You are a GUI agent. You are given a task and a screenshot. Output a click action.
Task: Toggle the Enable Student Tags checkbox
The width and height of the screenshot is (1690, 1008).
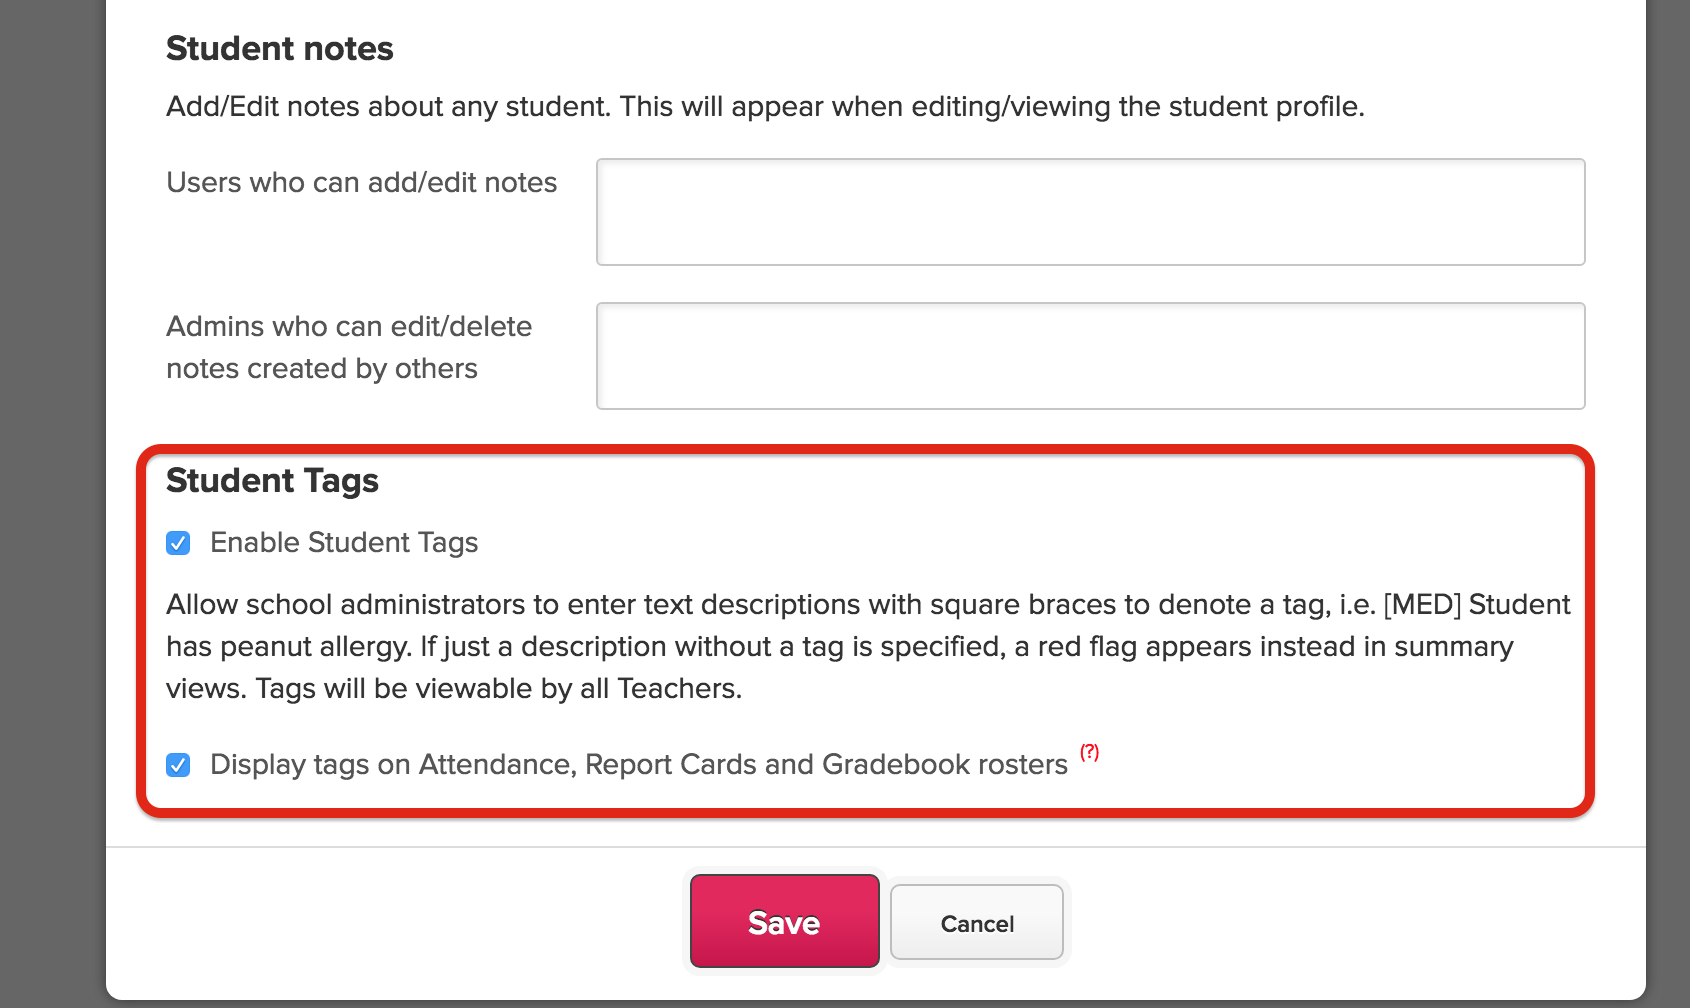178,543
